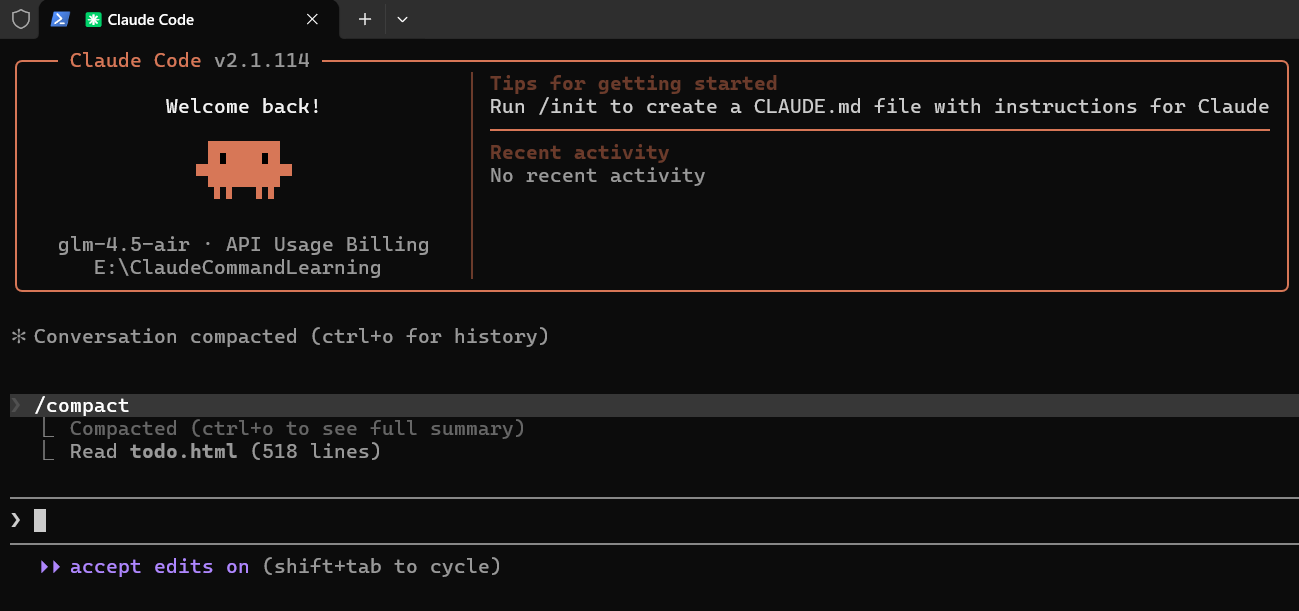
Task: Click "Welcome back!" text
Action: (x=244, y=107)
